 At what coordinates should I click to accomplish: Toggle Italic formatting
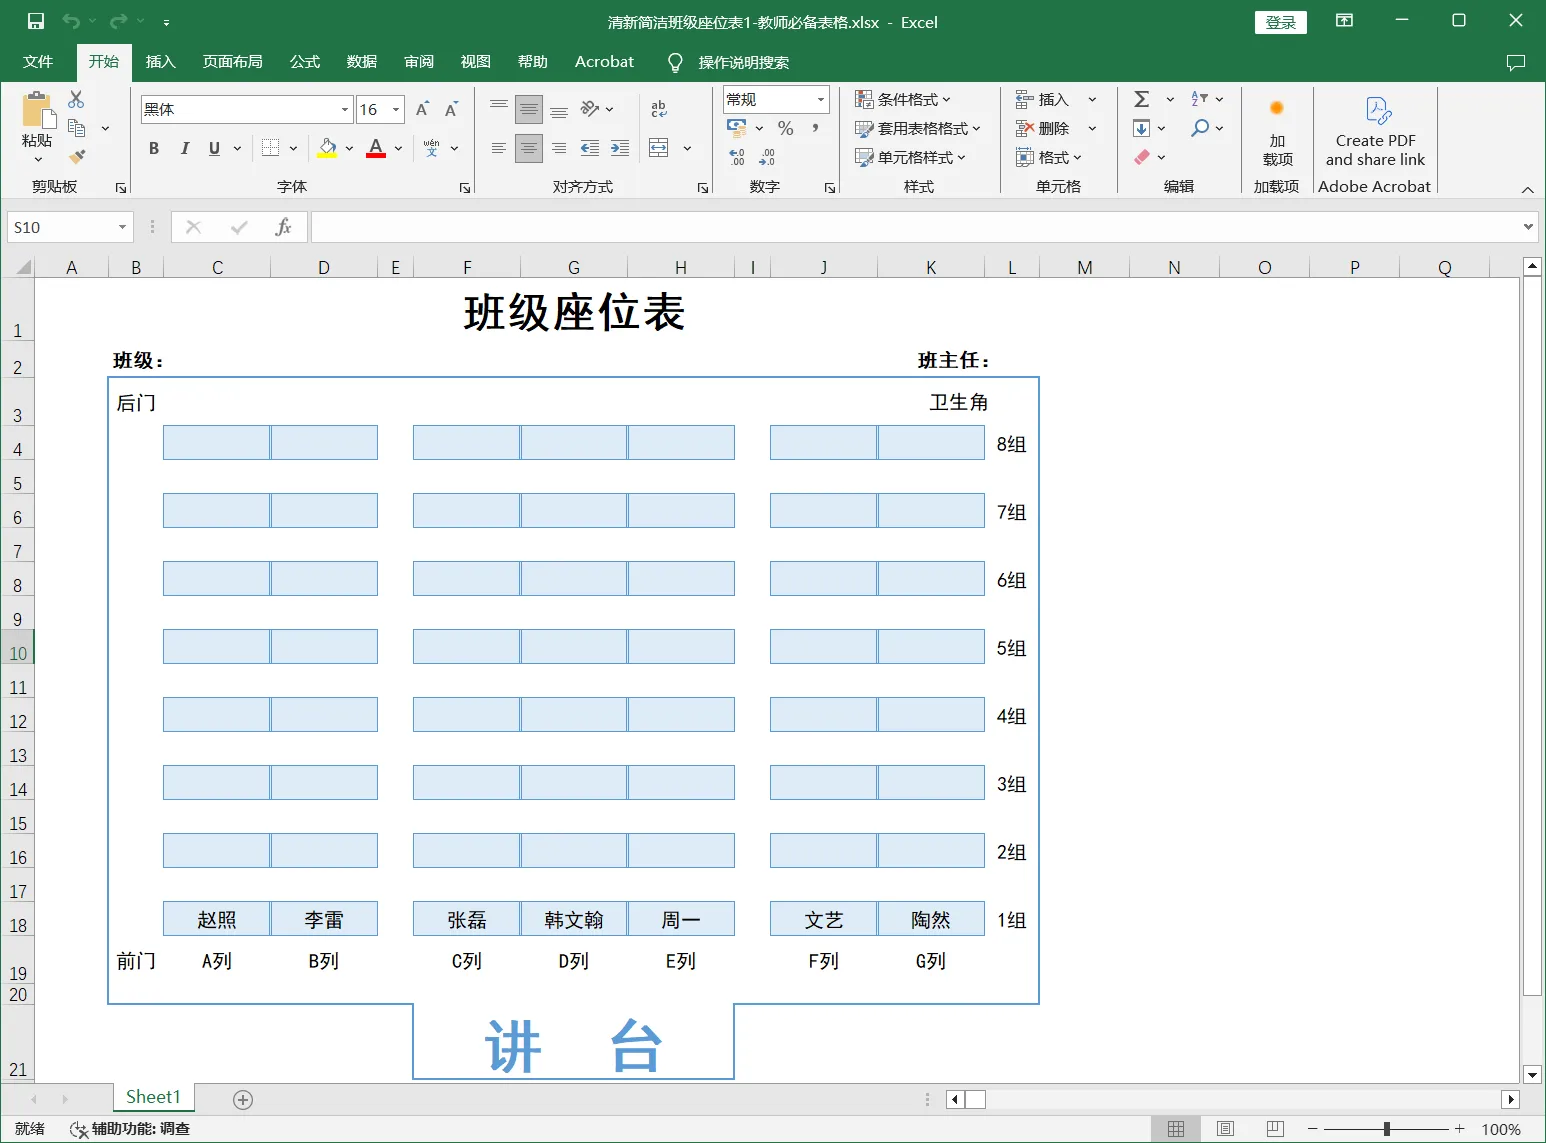coord(184,148)
